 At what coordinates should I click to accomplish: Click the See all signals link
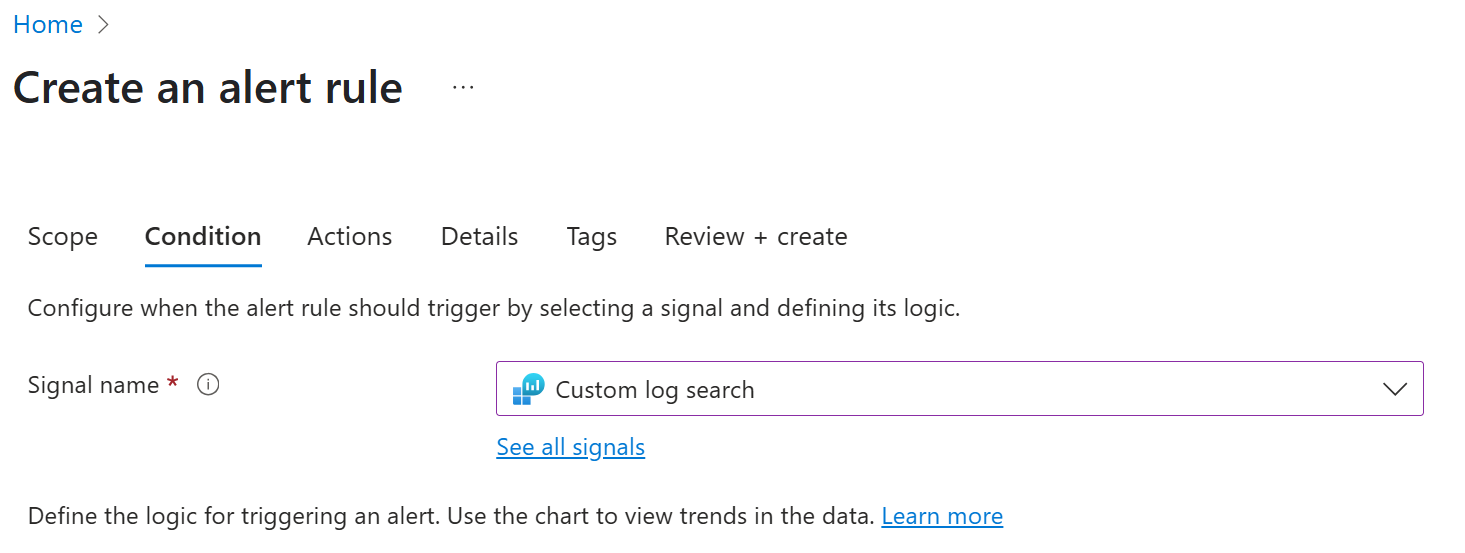tap(571, 447)
